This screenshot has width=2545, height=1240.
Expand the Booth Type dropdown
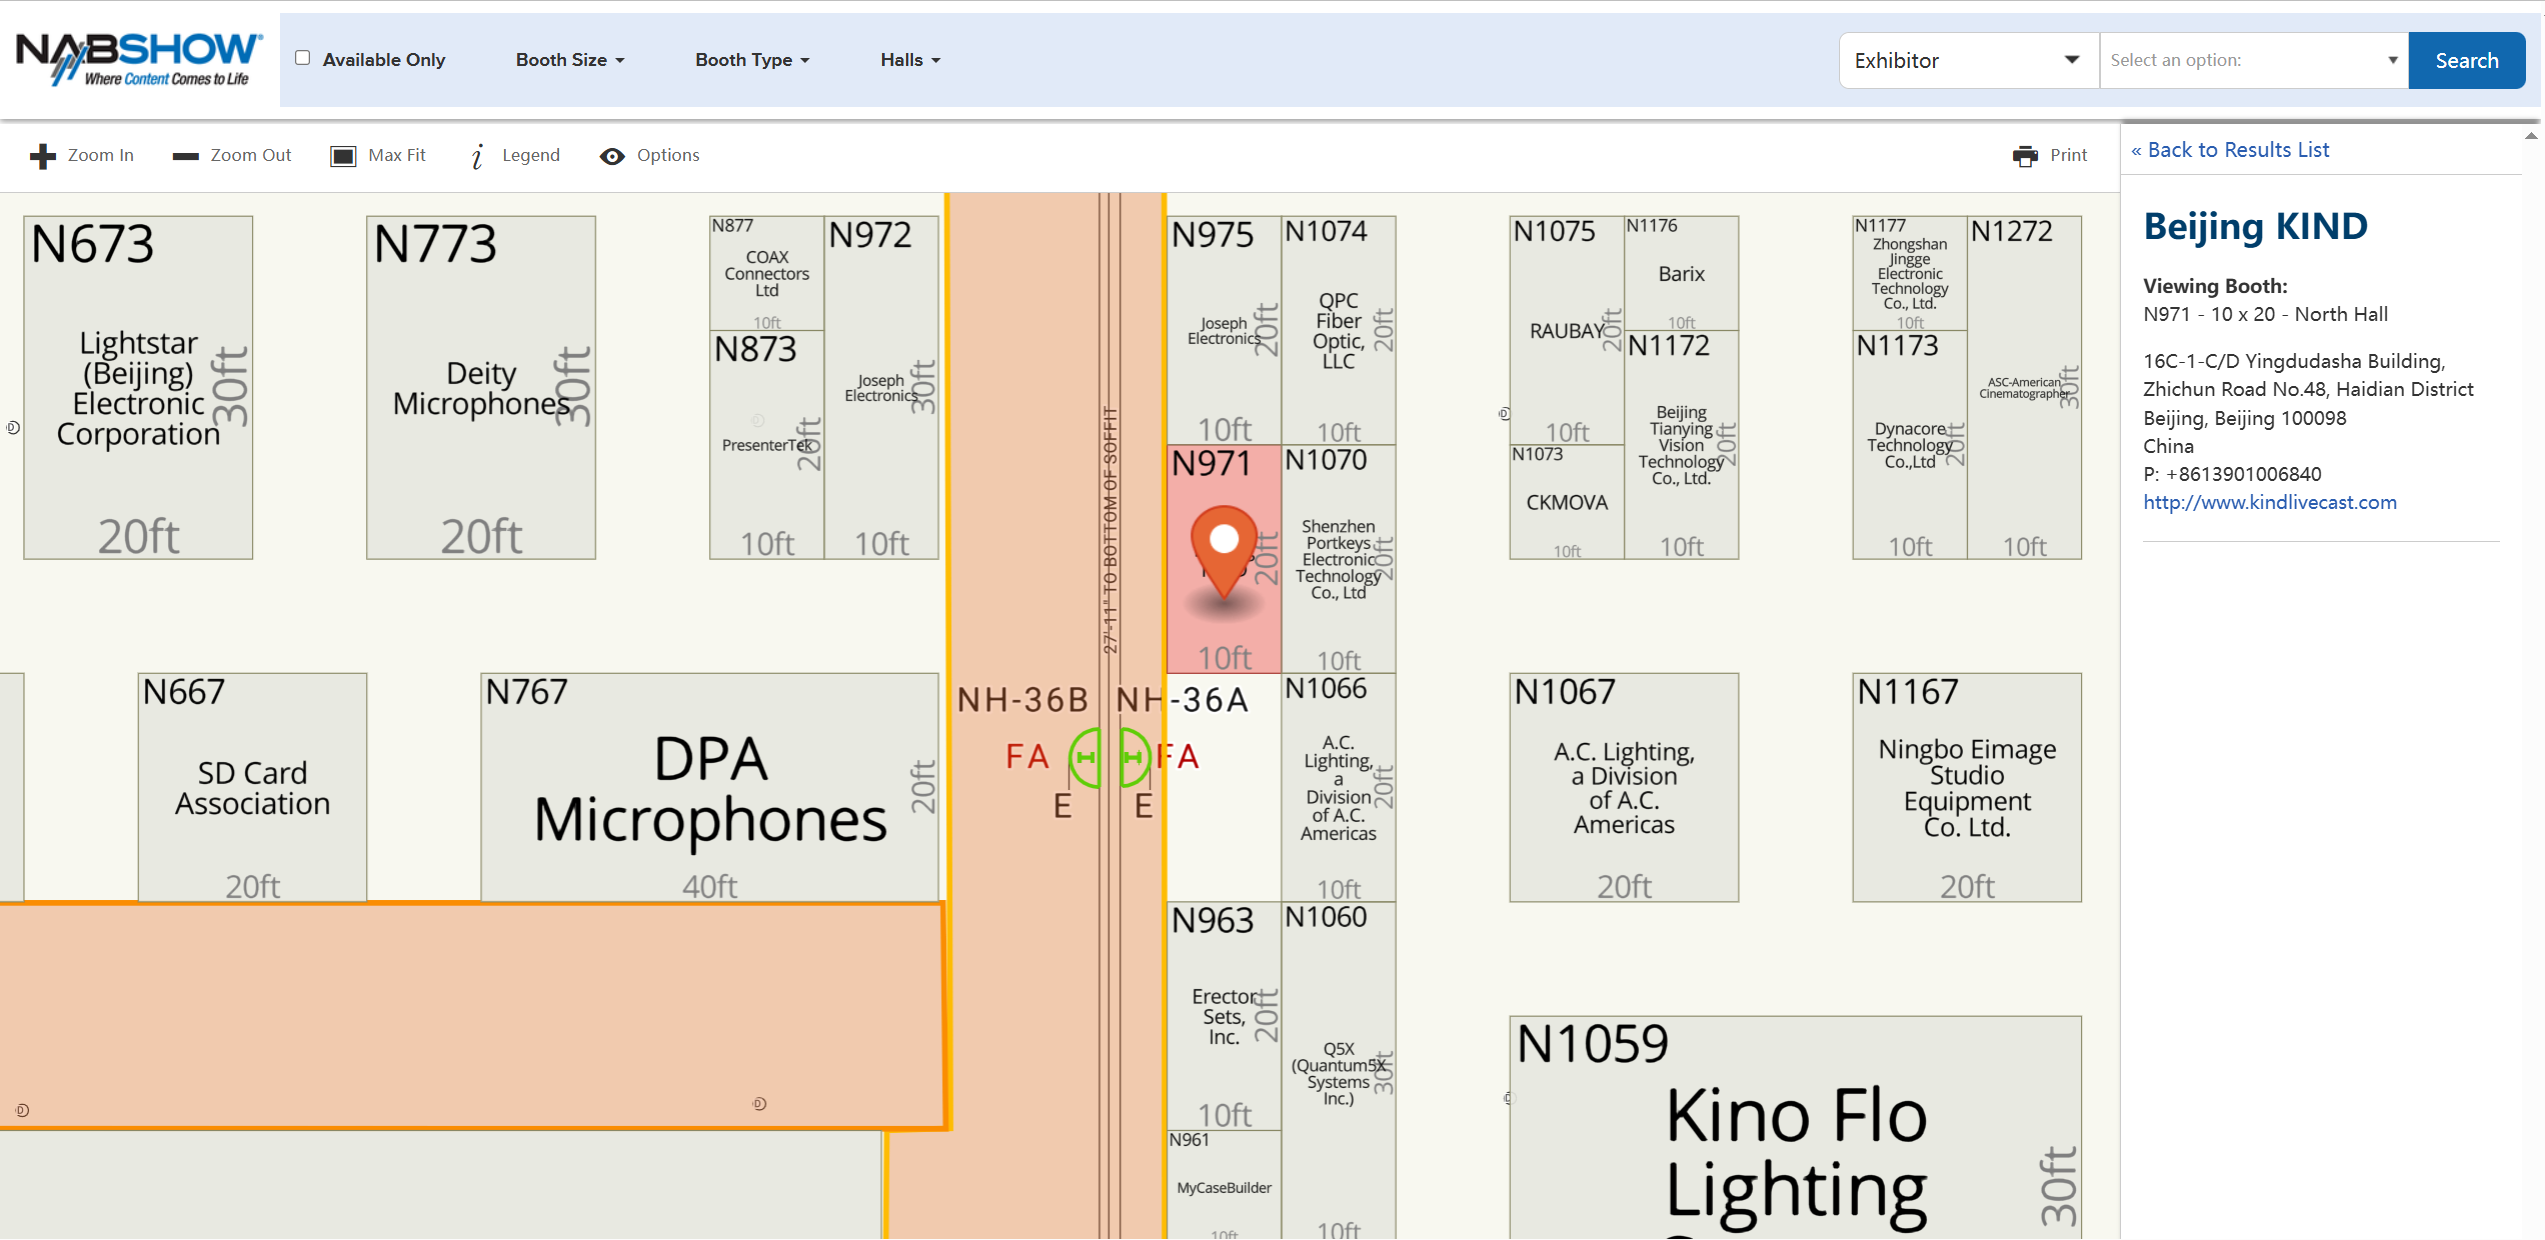752,60
